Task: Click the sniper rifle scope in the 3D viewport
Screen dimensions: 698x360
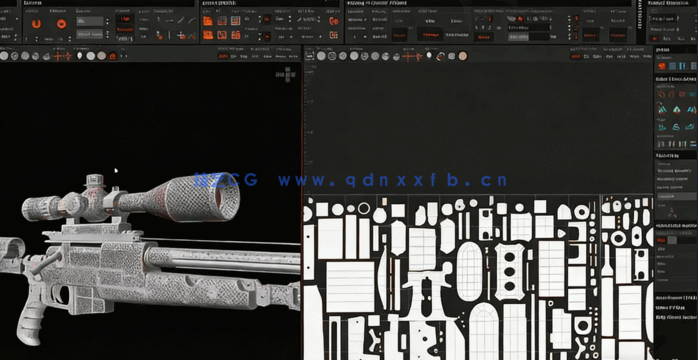Action: [x=131, y=198]
